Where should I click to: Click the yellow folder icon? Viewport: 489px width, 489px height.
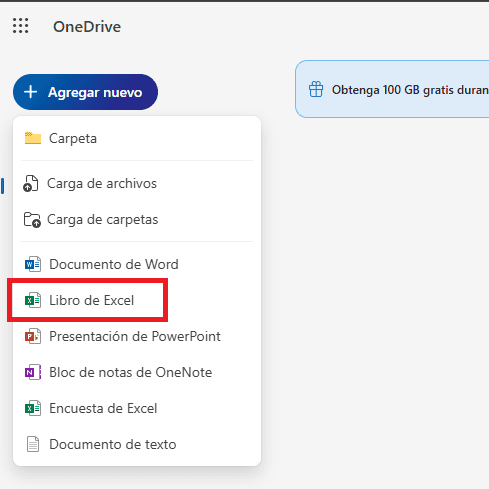tap(33, 138)
